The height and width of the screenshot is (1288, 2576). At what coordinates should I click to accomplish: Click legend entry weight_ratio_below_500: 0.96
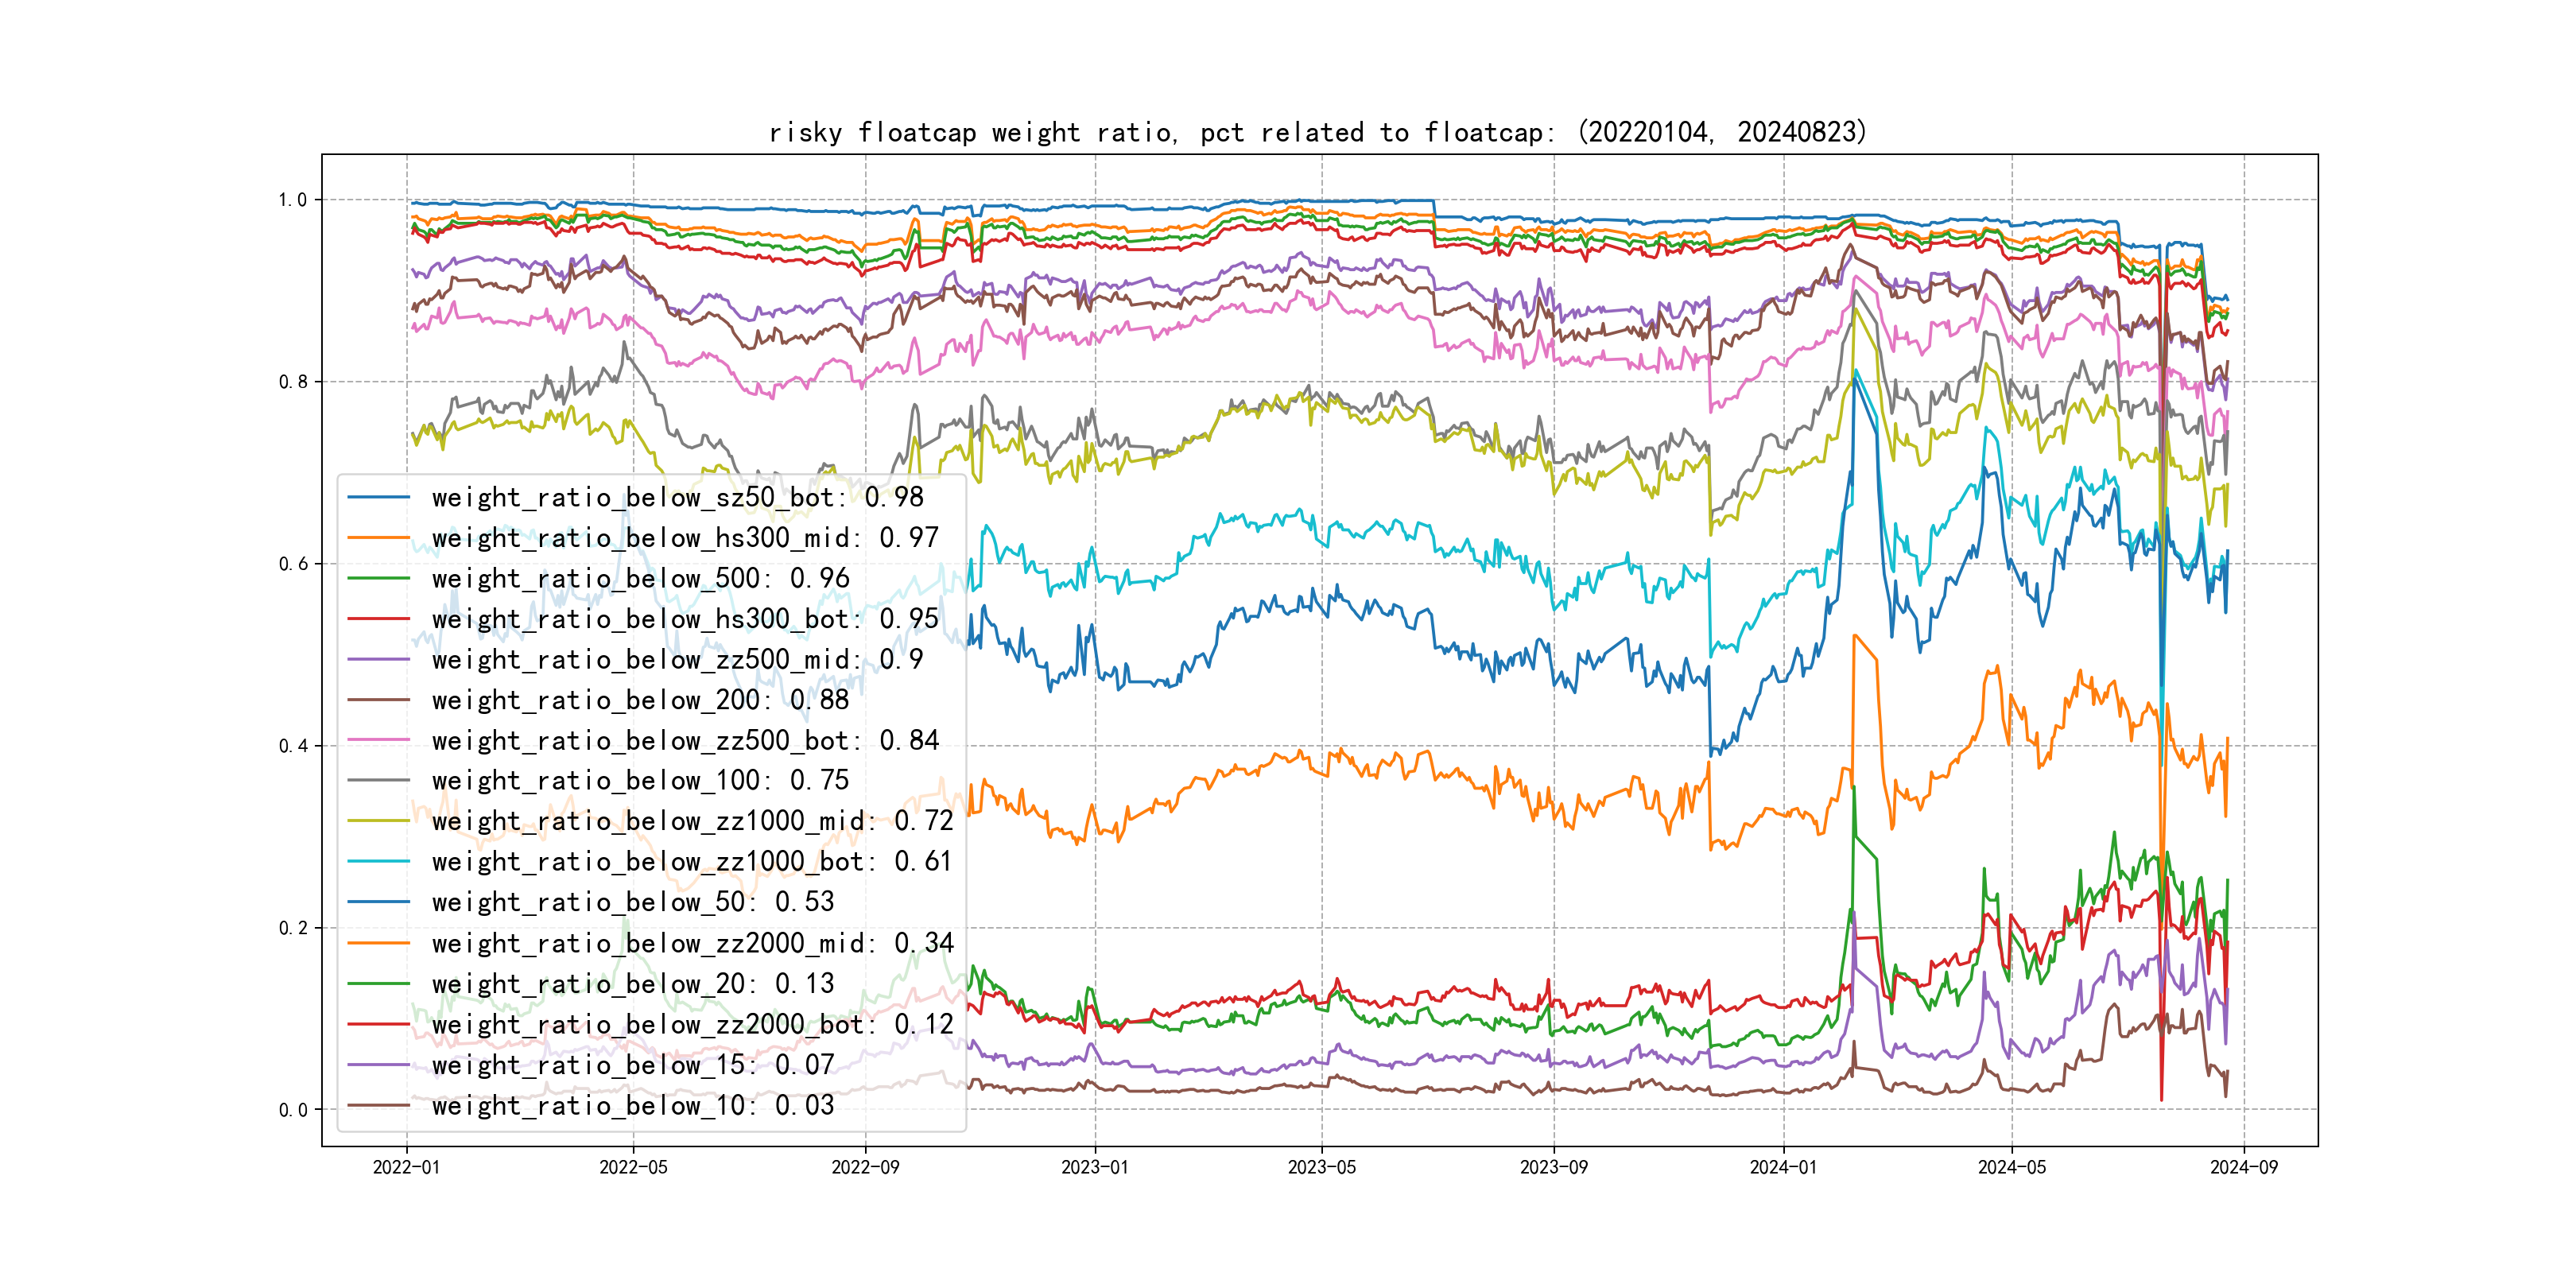click(640, 578)
